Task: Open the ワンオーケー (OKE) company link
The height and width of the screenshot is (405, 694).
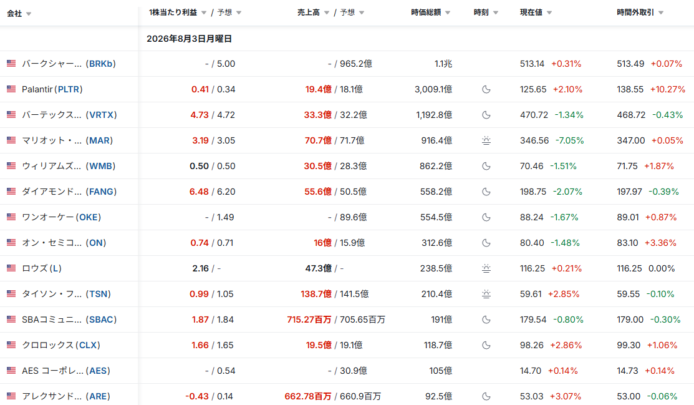Action: click(62, 217)
